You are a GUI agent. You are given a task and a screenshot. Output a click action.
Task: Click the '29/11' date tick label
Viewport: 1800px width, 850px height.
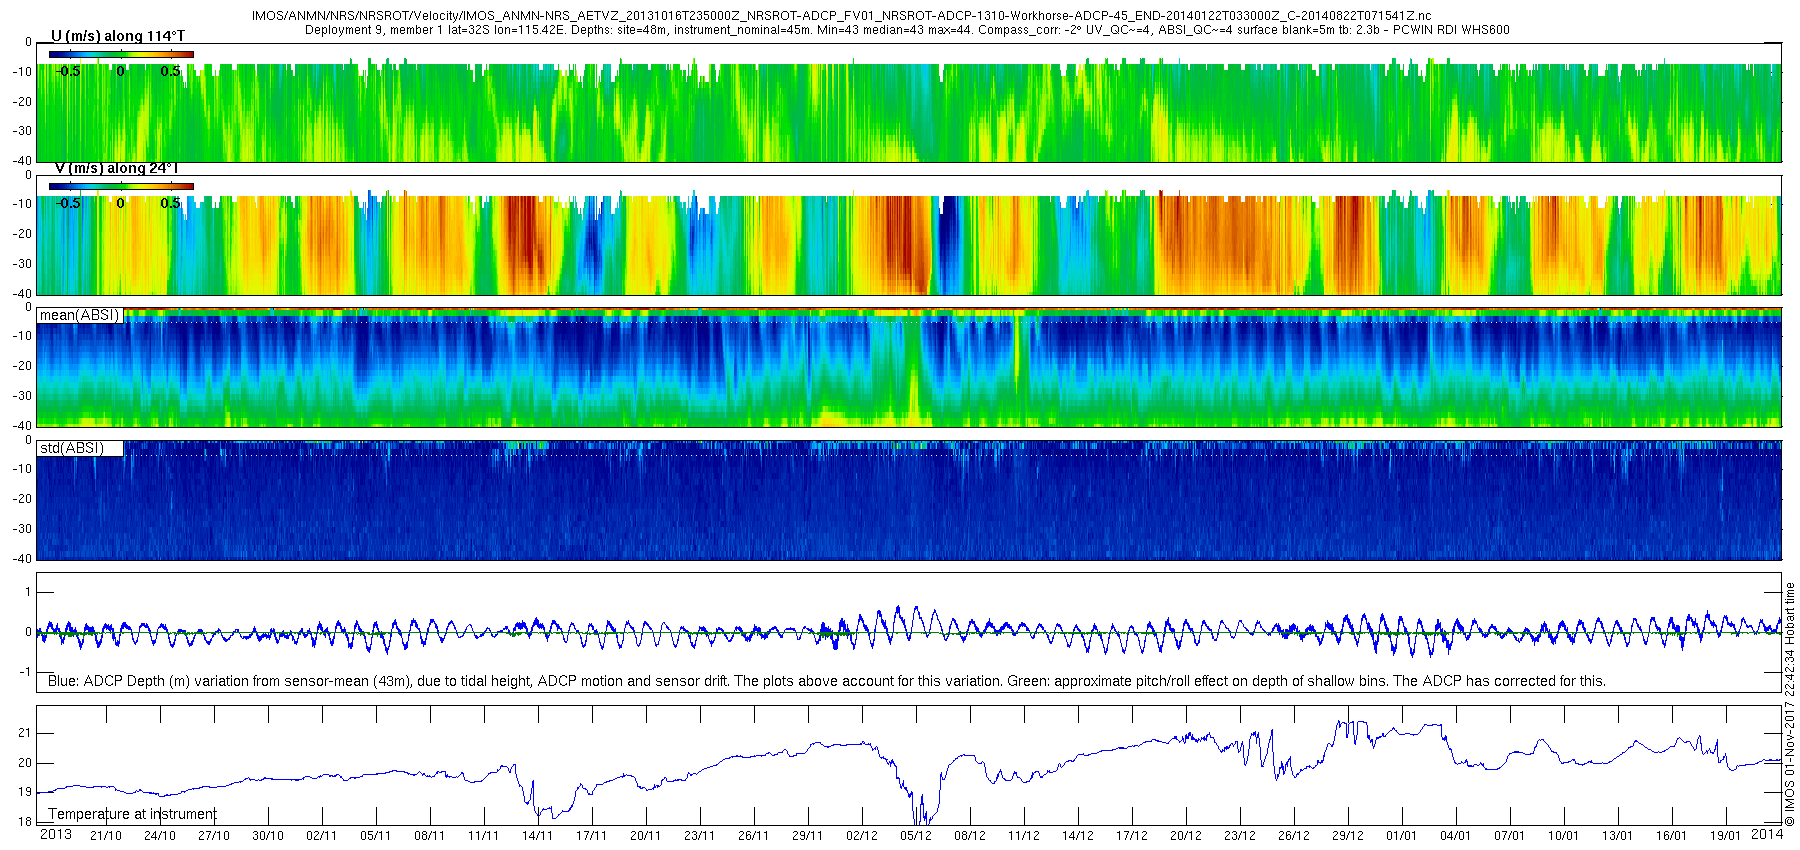tap(808, 836)
